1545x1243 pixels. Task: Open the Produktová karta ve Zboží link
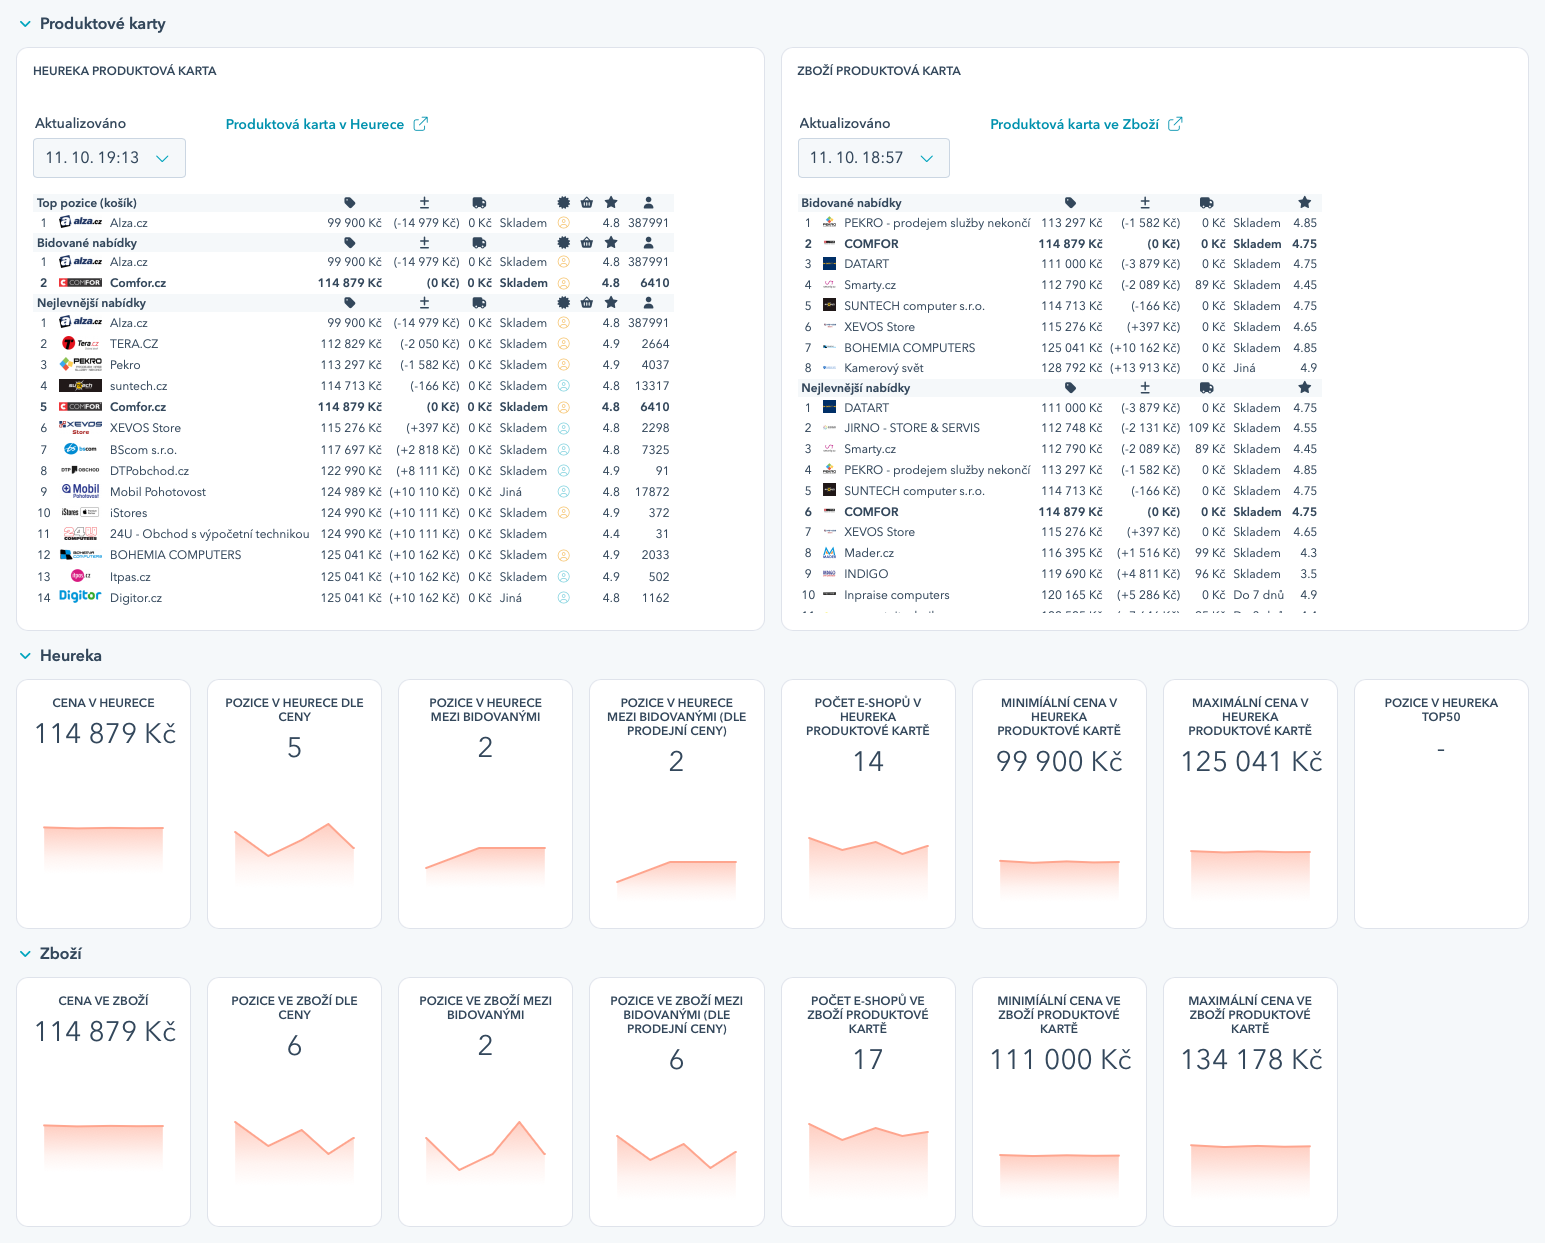coord(1086,124)
